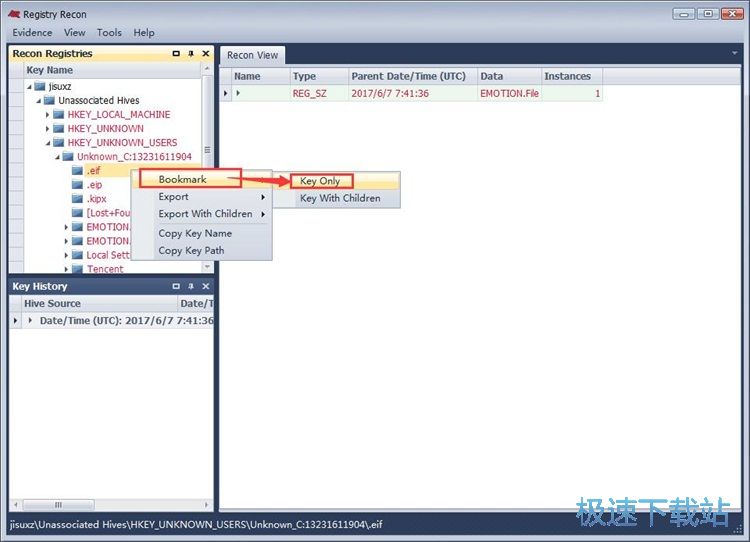Pin the Recon Registries panel

click(191, 54)
